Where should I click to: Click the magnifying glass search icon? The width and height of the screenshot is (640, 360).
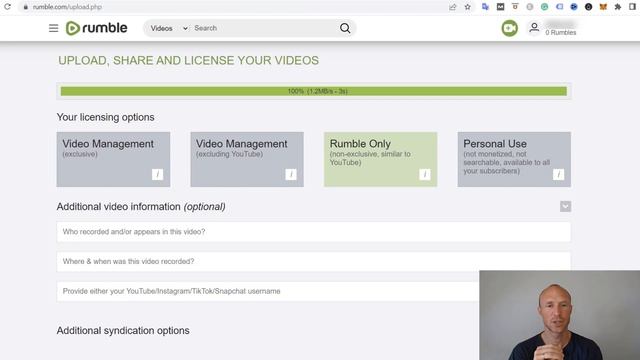point(345,28)
